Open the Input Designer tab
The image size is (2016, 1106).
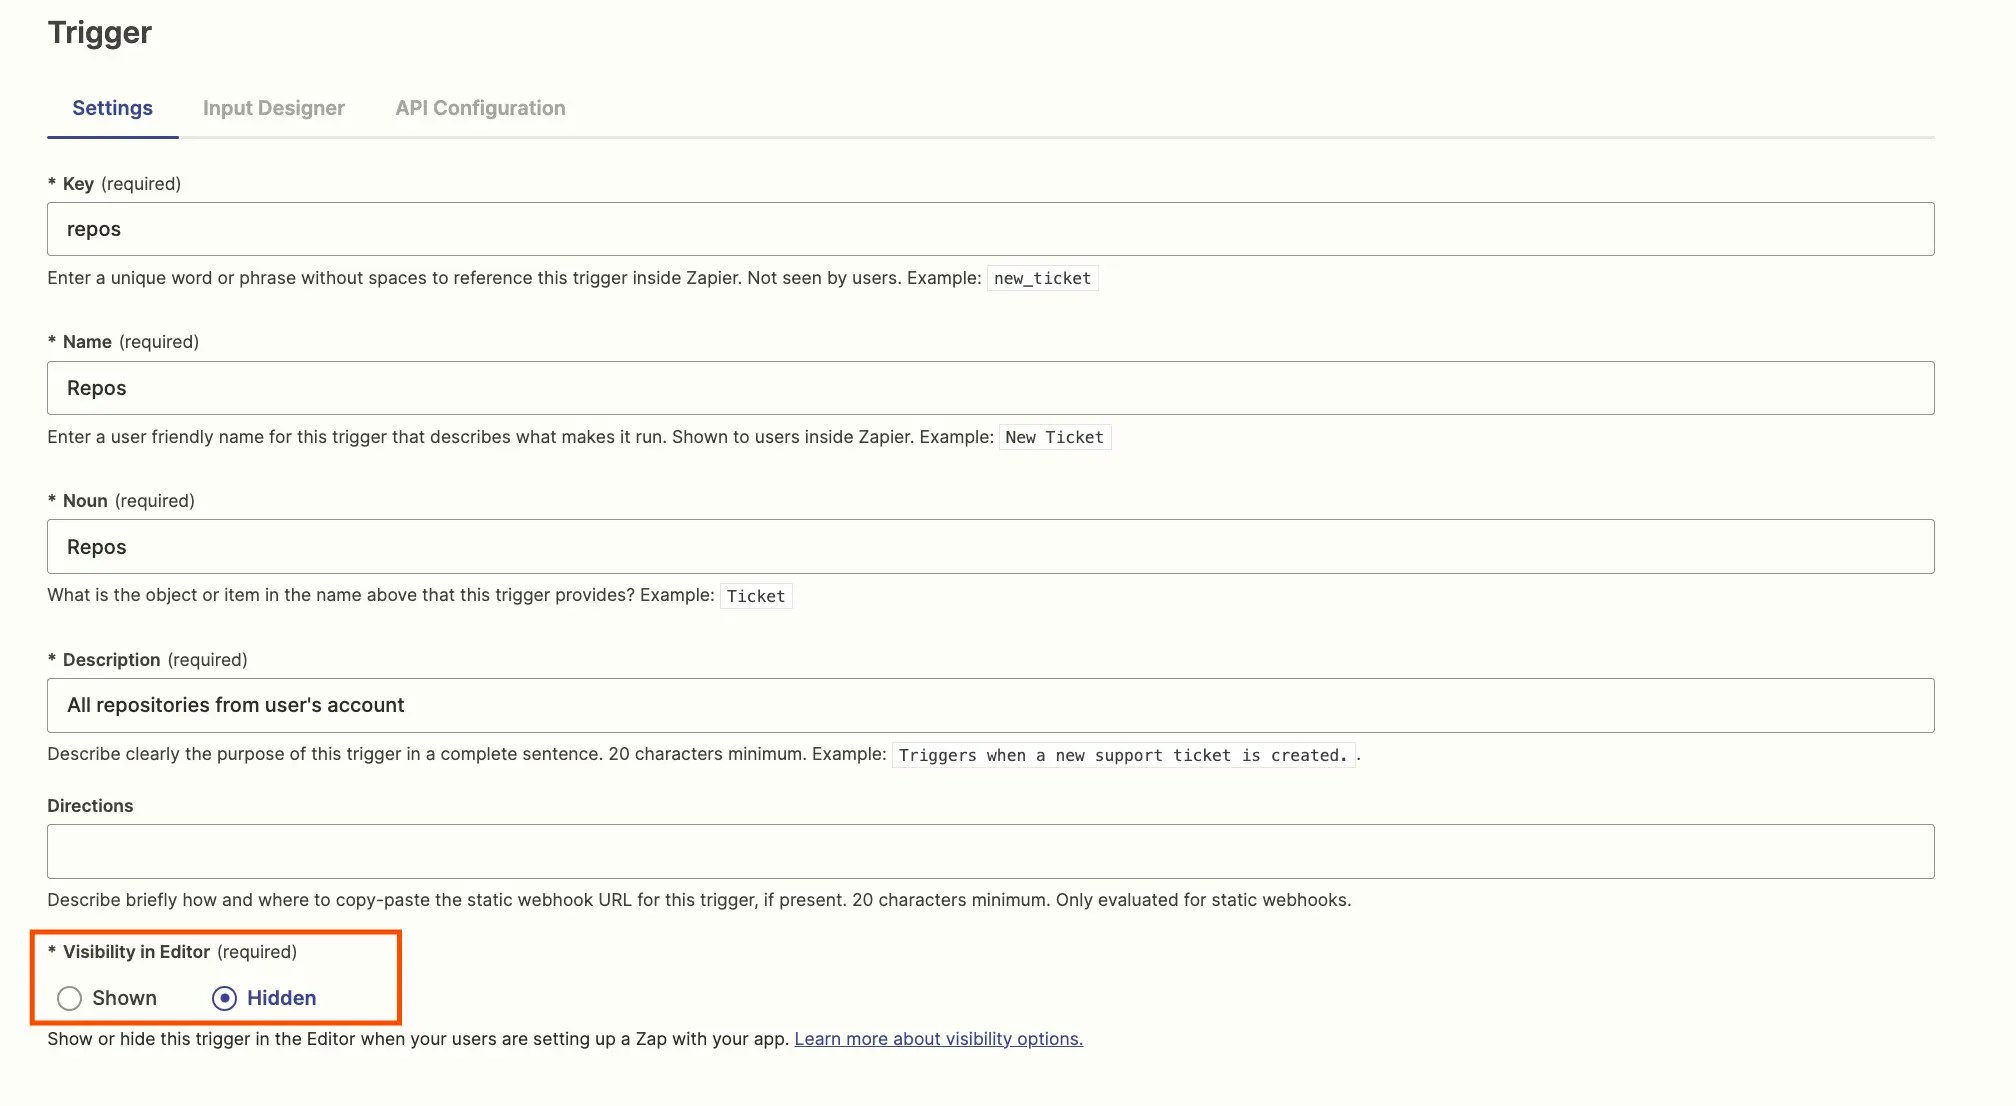click(273, 108)
